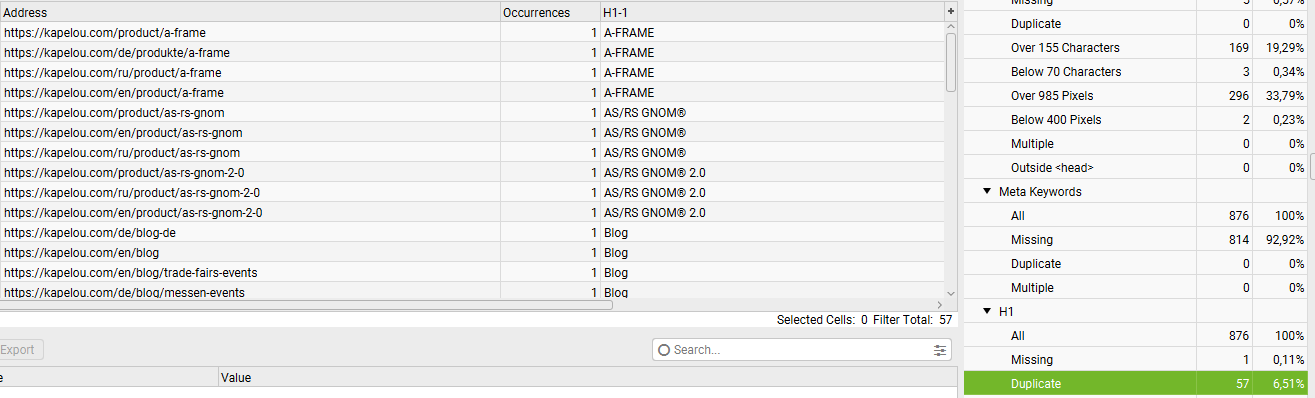Click the horizontal scrollbar under the table

(x=306, y=304)
